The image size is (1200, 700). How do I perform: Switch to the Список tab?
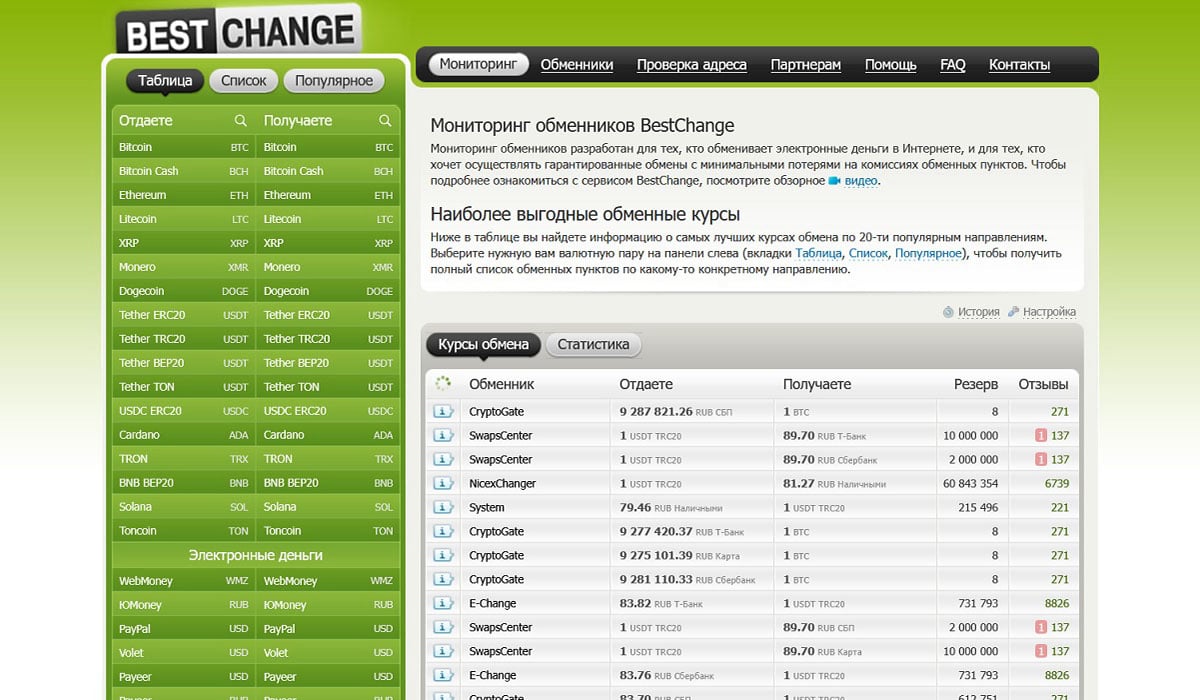(x=243, y=81)
